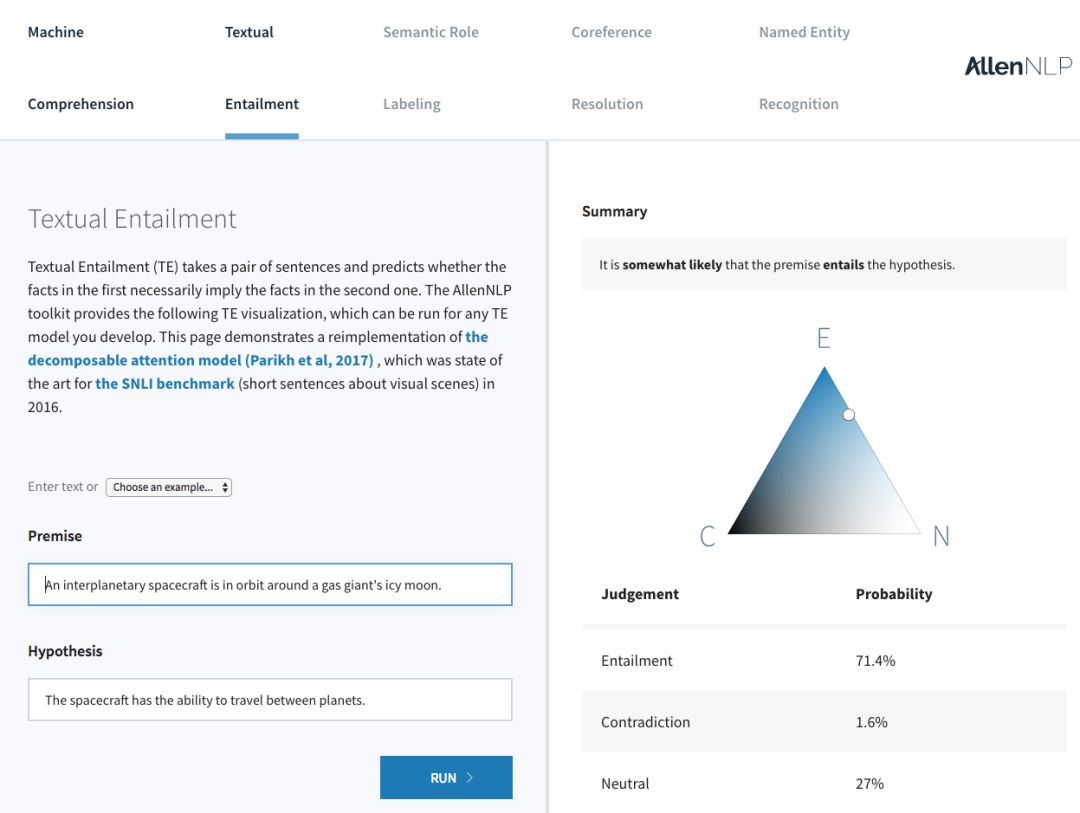
Task: Follow the SNLI benchmark link
Action: point(165,383)
